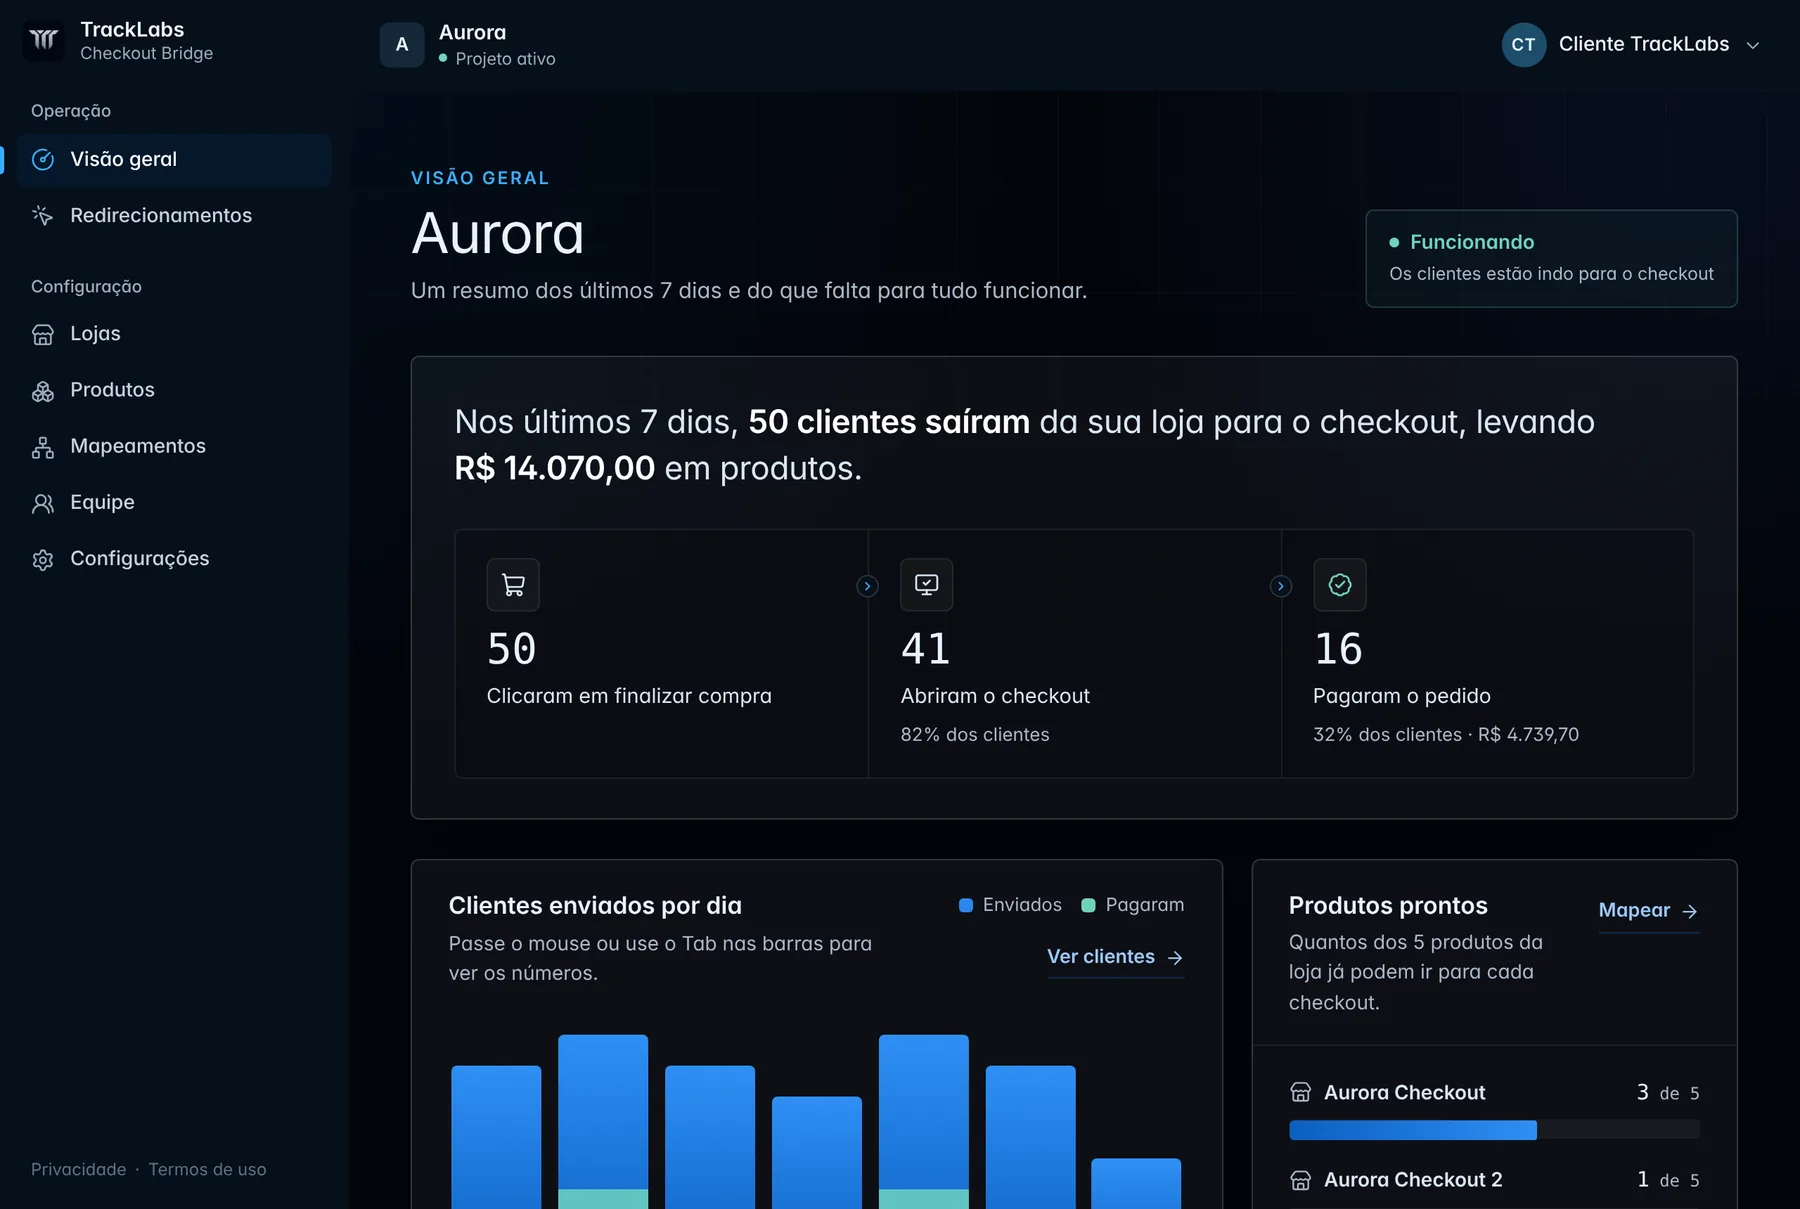Click the 'Clicaram em finalizar compra' label
Viewport: 1800px width, 1209px height.
[x=629, y=696]
